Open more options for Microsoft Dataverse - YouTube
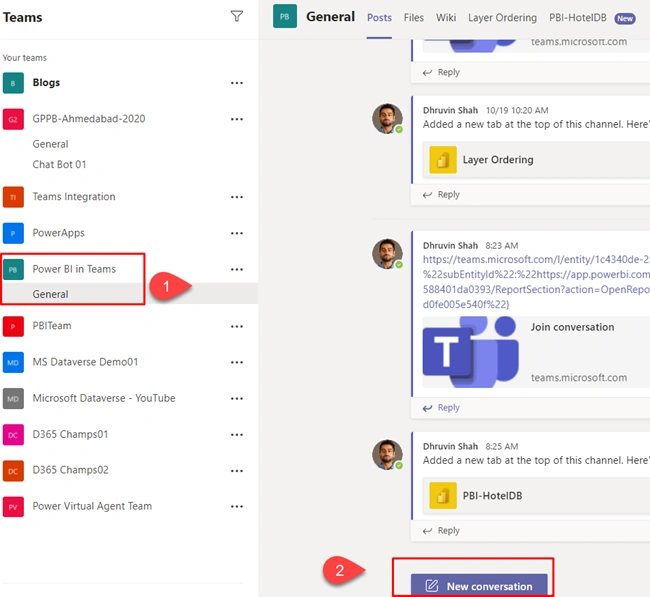This screenshot has width=650, height=597. click(x=237, y=398)
